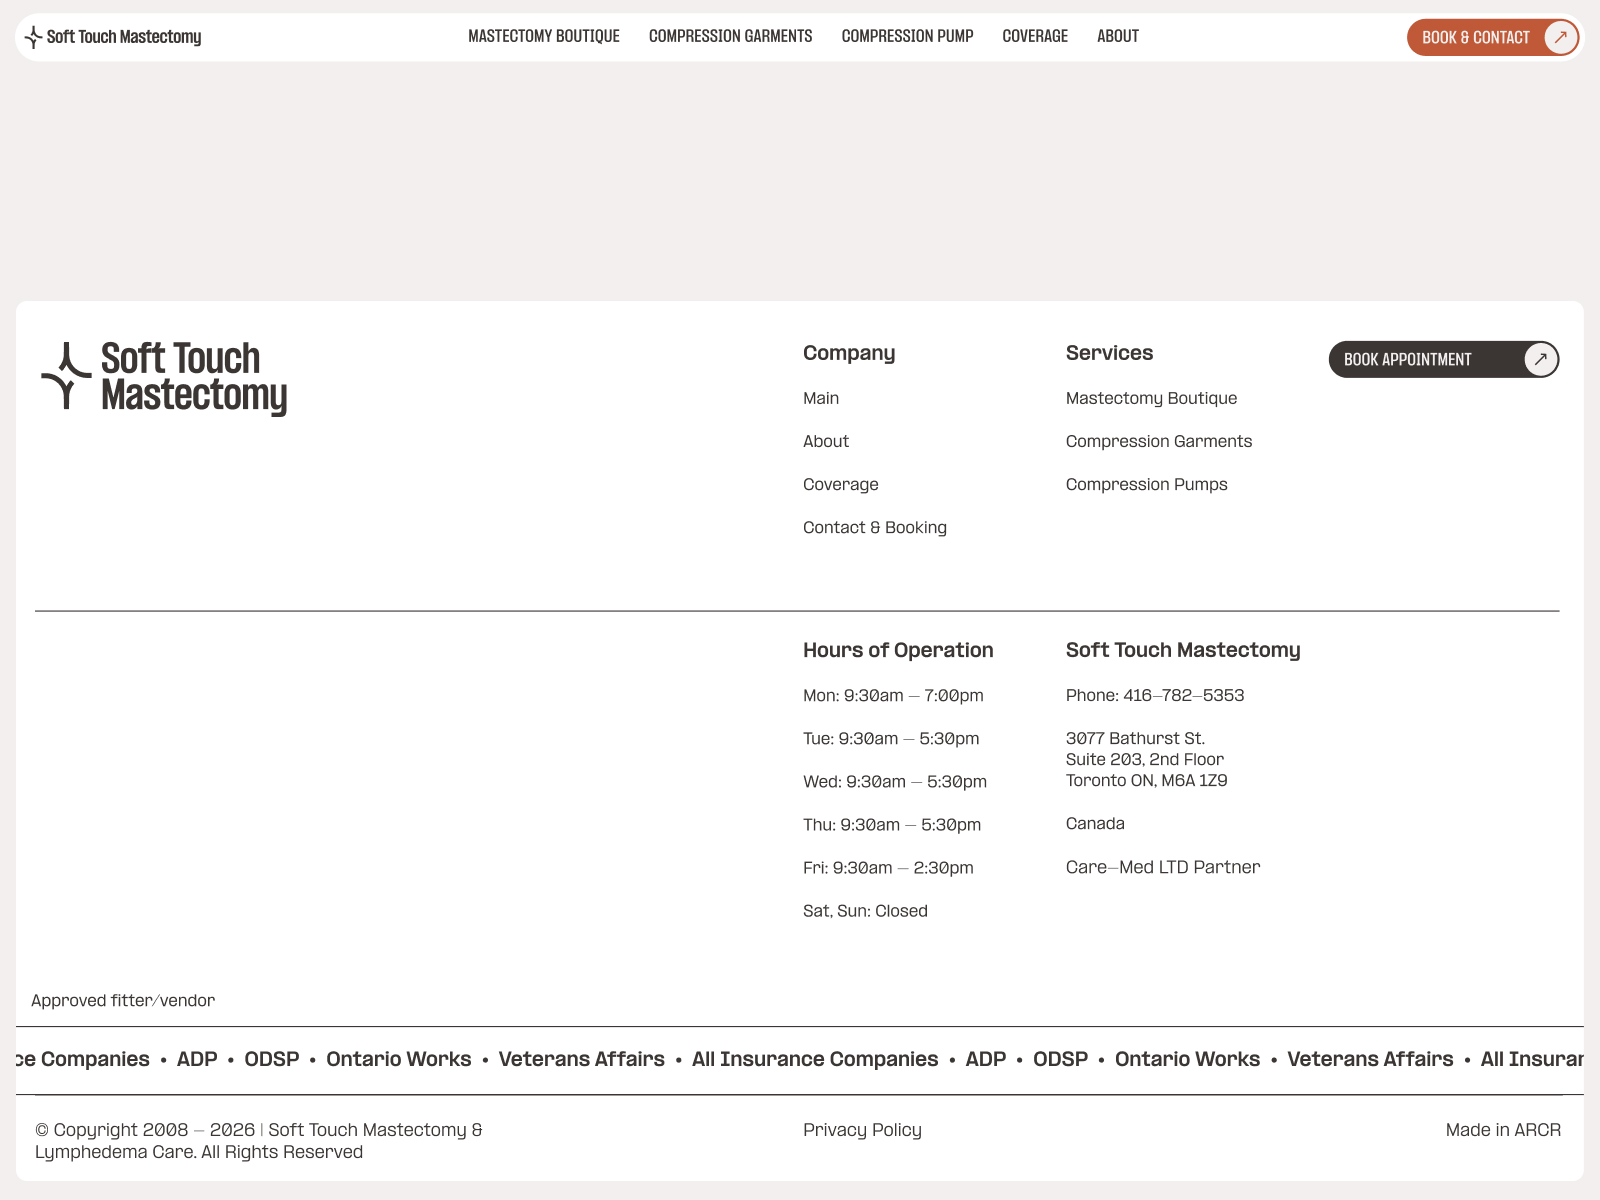Screen dimensions: 1600x1200
Task: Open Compression Garments in top navigation
Action: 730,36
